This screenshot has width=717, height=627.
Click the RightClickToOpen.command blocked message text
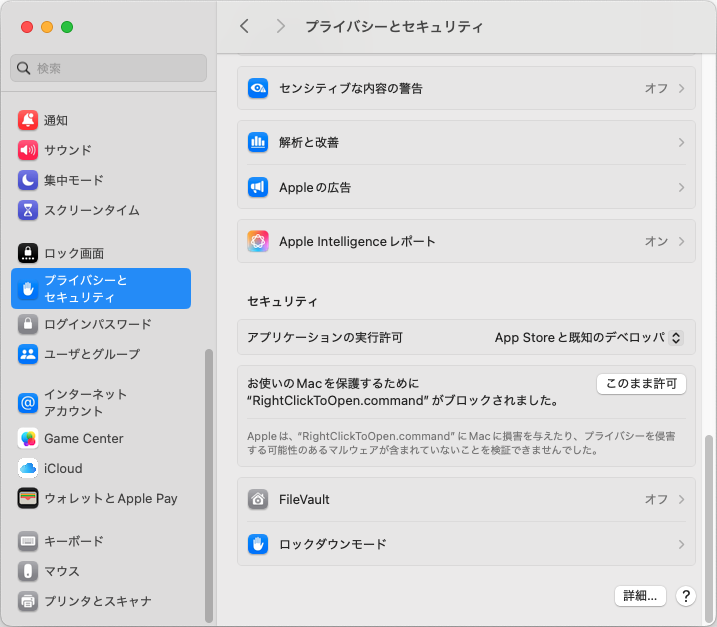pyautogui.click(x=403, y=392)
